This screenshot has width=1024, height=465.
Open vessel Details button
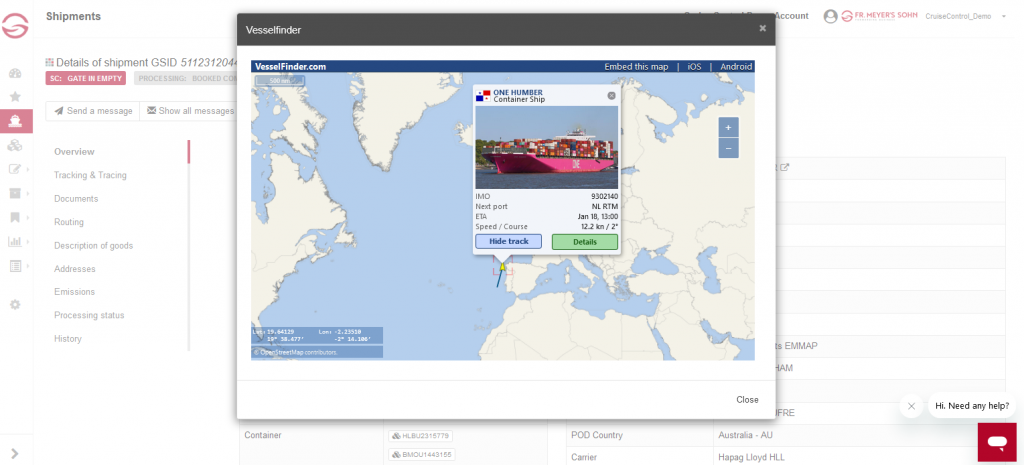point(584,242)
